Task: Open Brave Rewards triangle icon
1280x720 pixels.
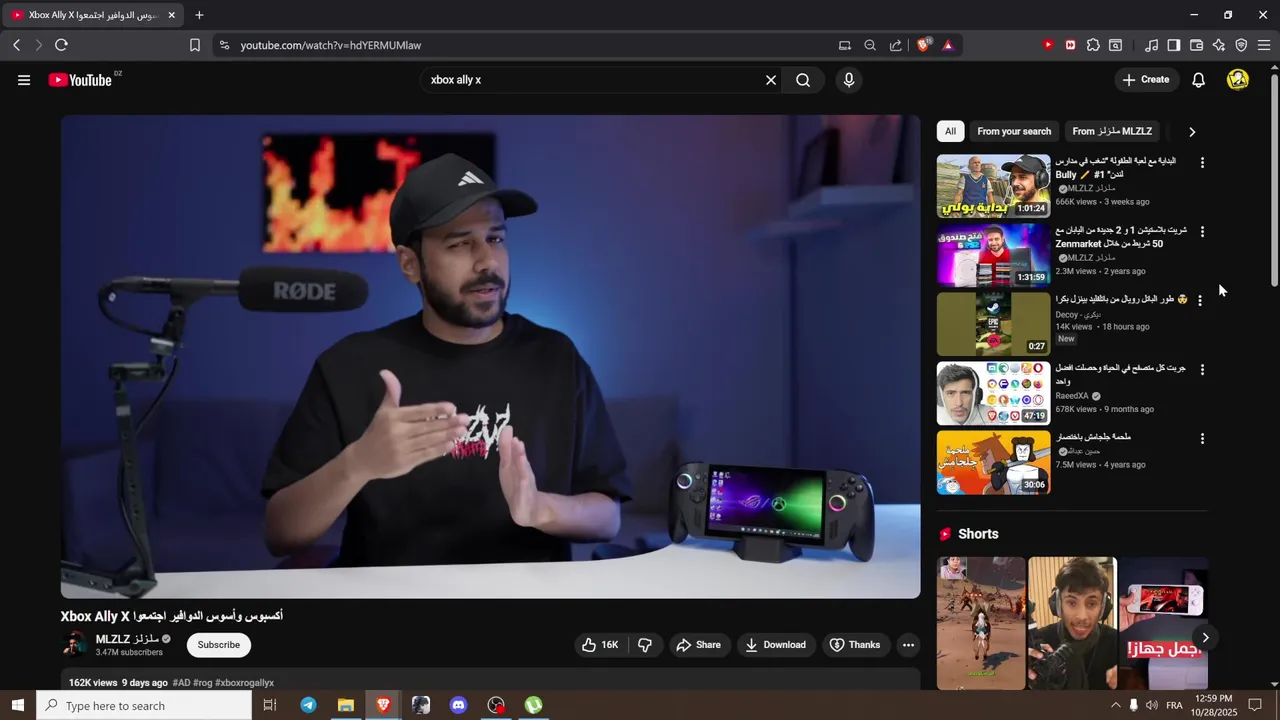Action: [948, 45]
